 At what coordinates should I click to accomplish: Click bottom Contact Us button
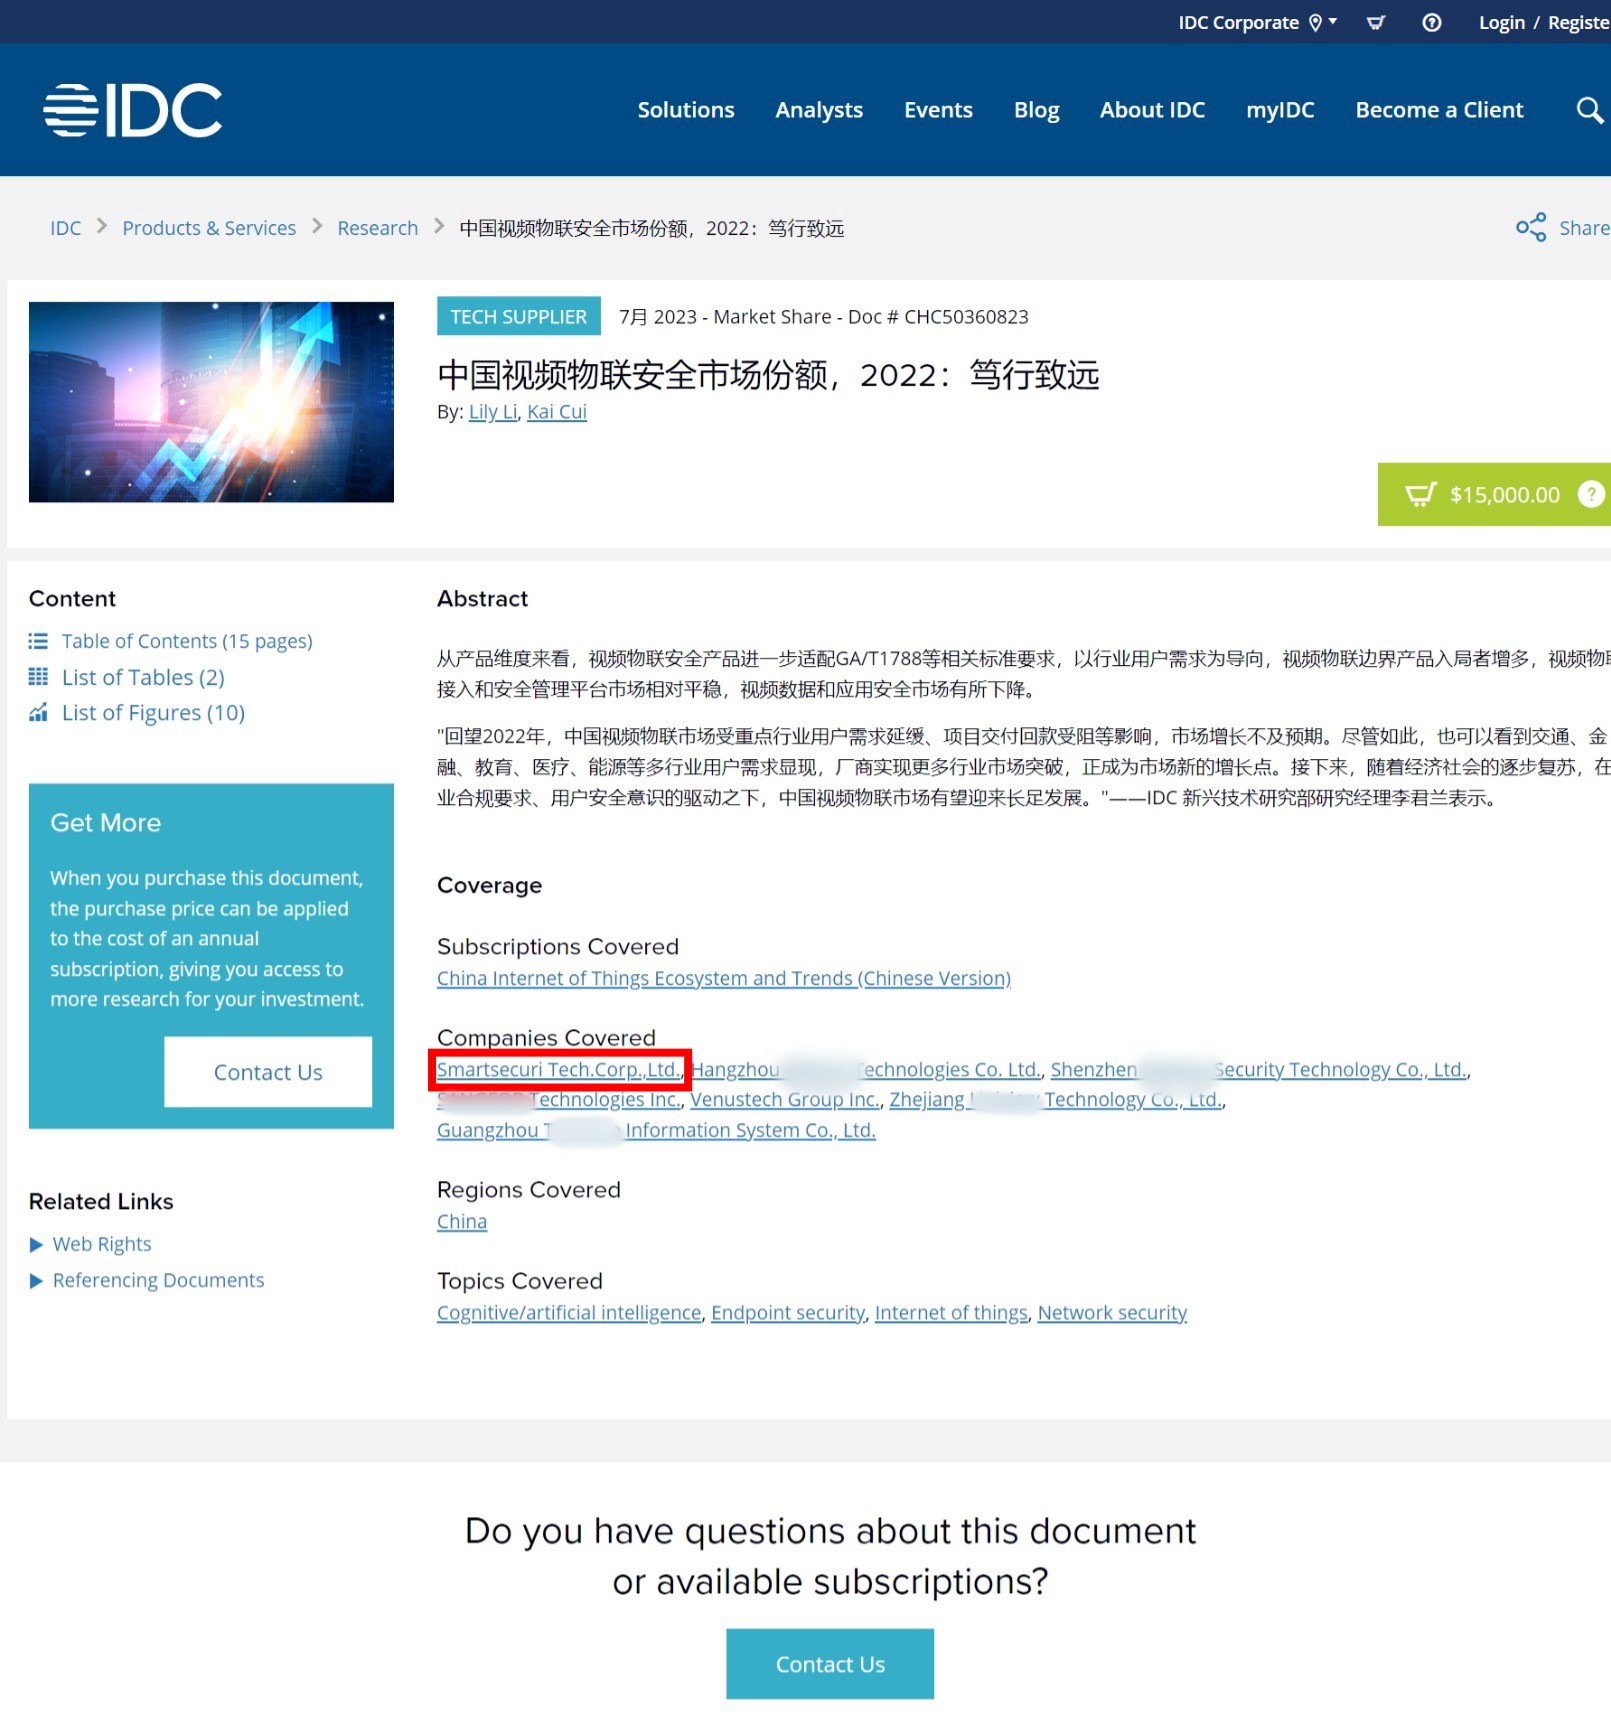pos(830,1664)
